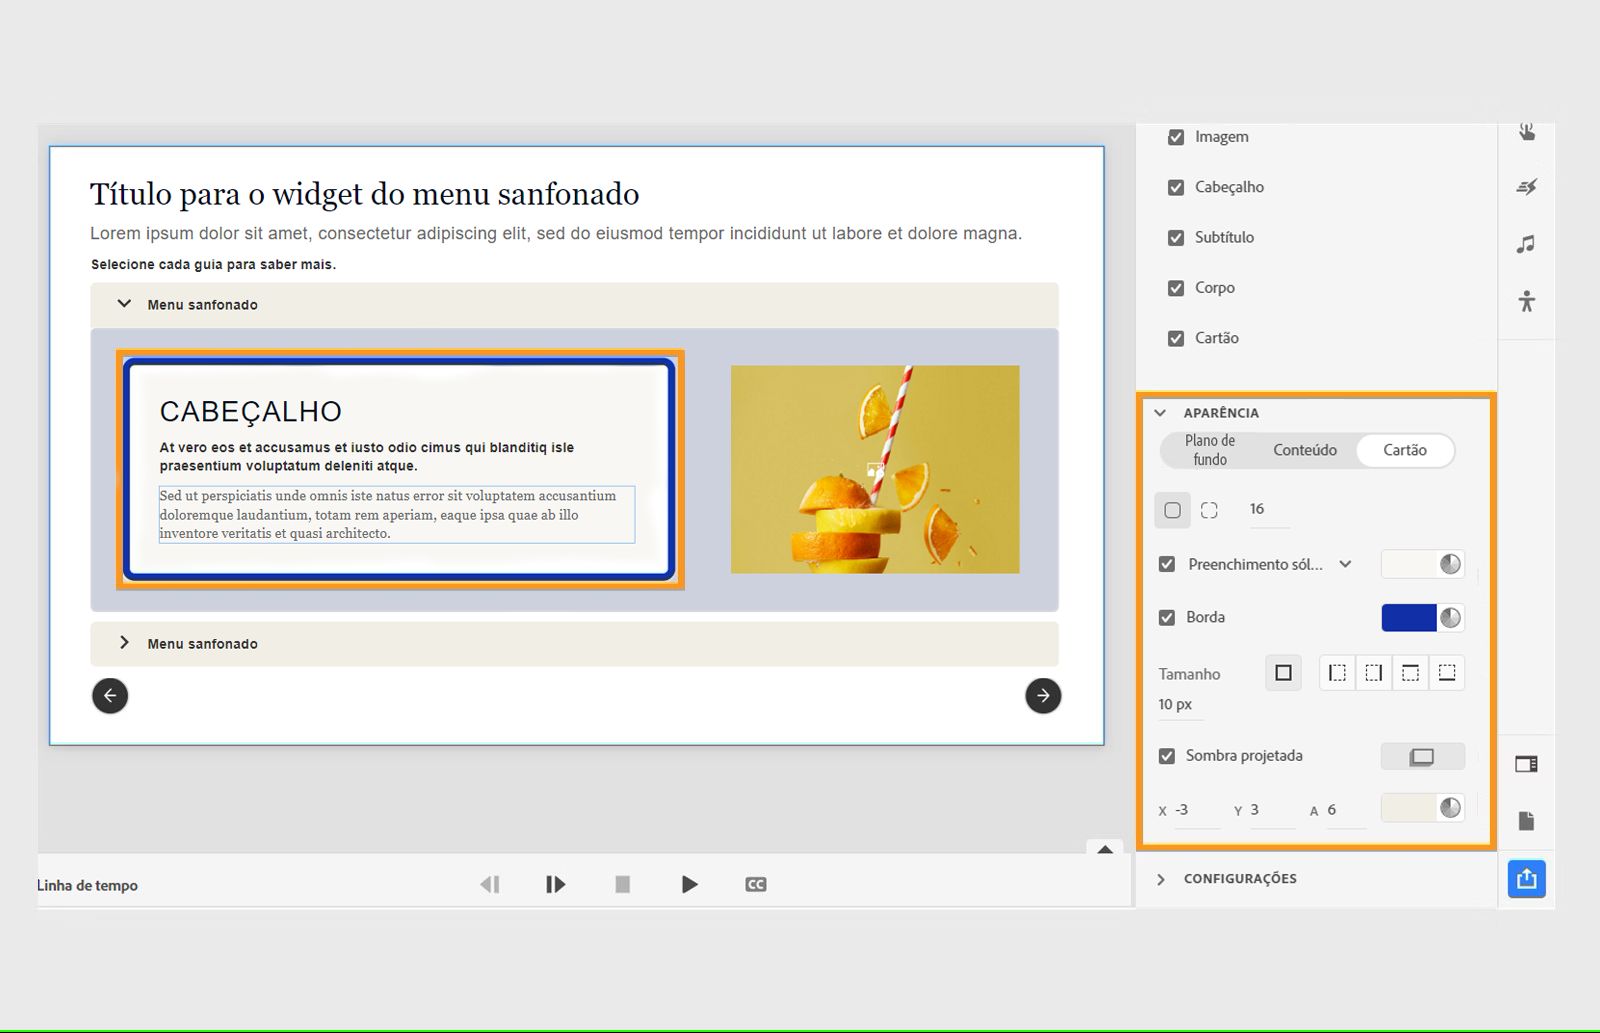Disable the Cartão visibility checkbox
Viewport: 1600px width, 1033px height.
(x=1177, y=338)
